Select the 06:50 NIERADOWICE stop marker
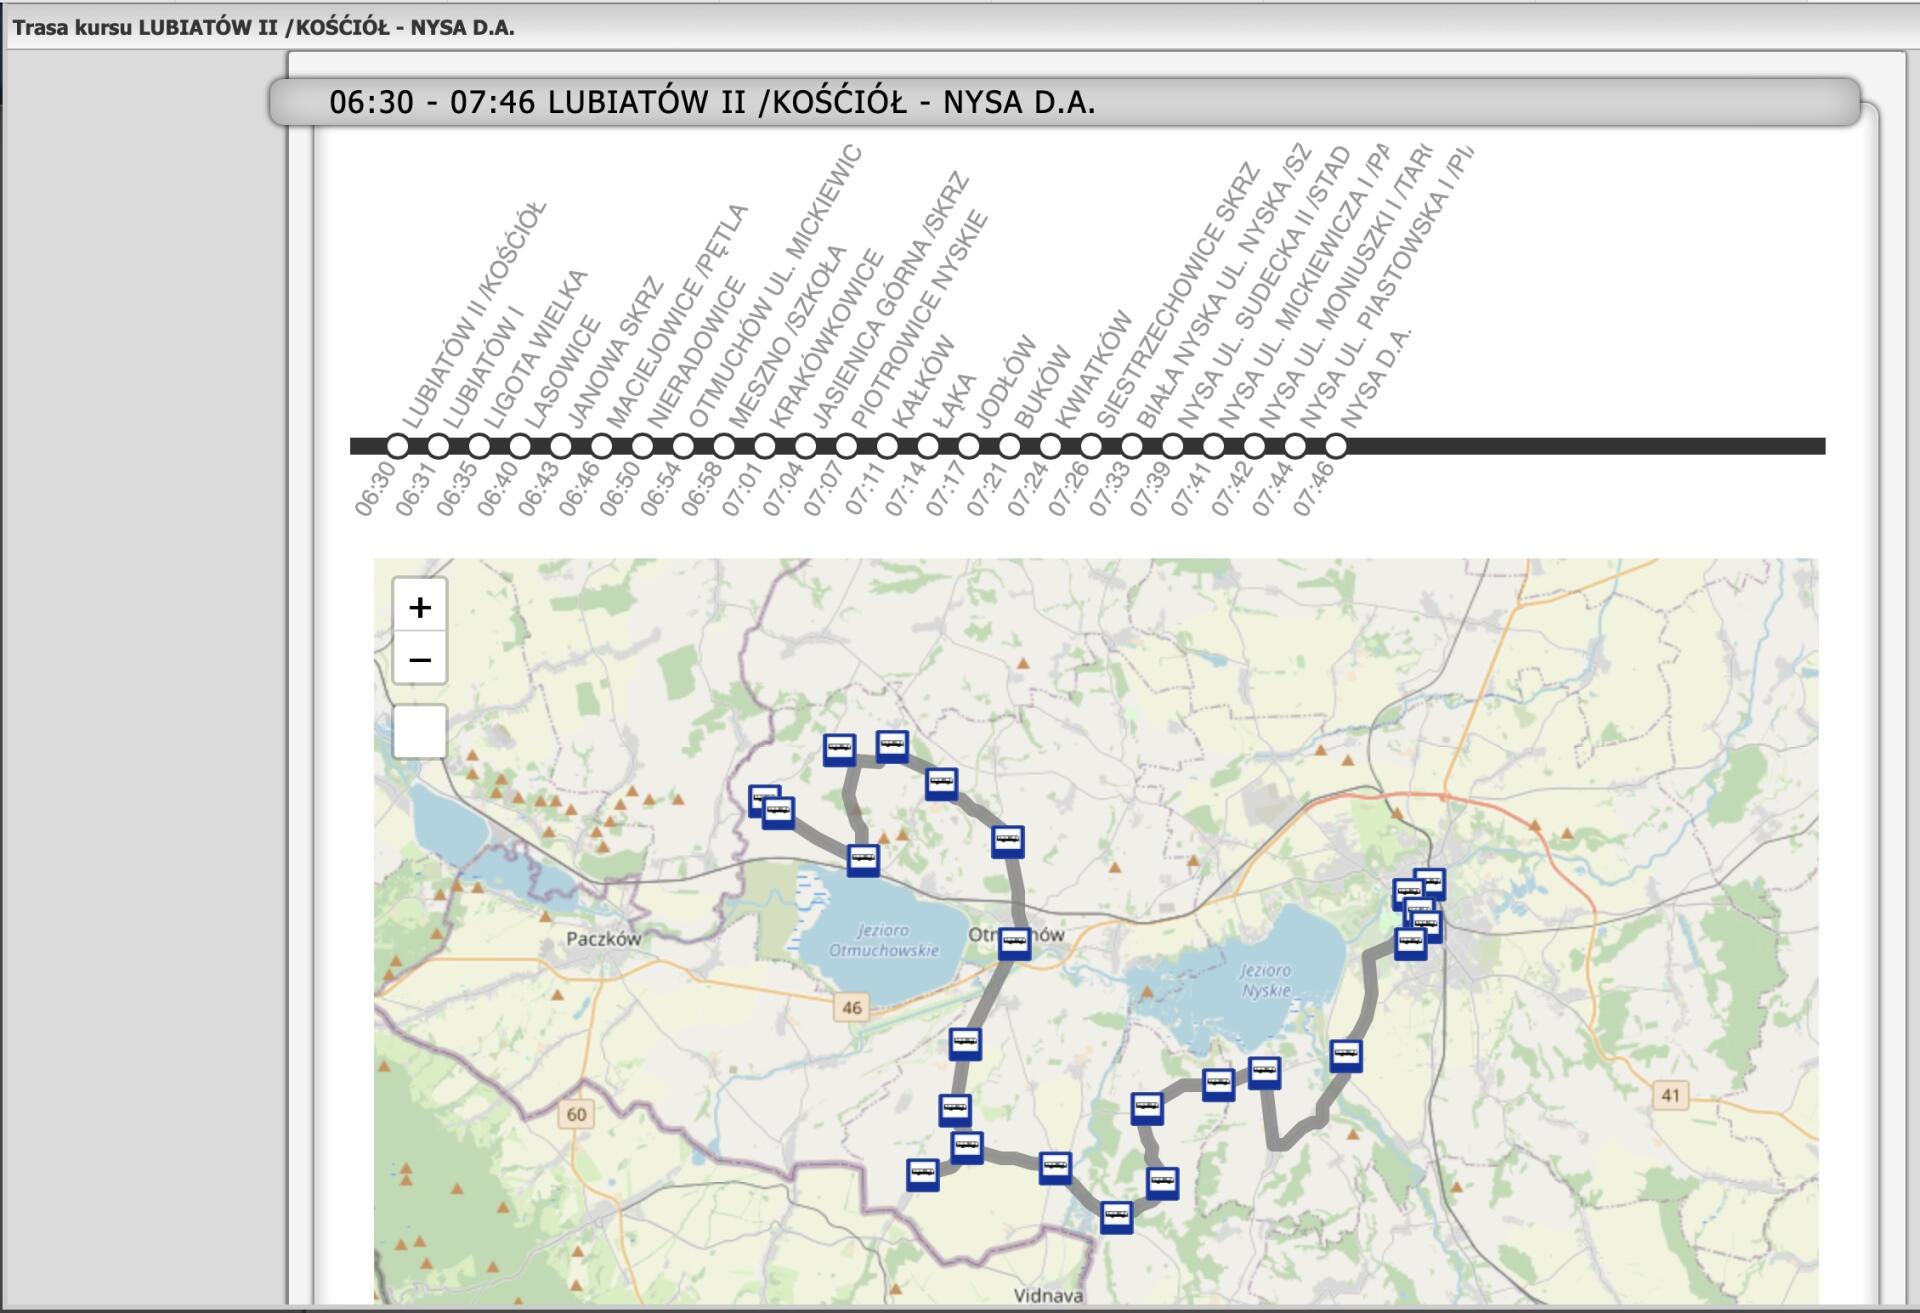 tap(642, 446)
